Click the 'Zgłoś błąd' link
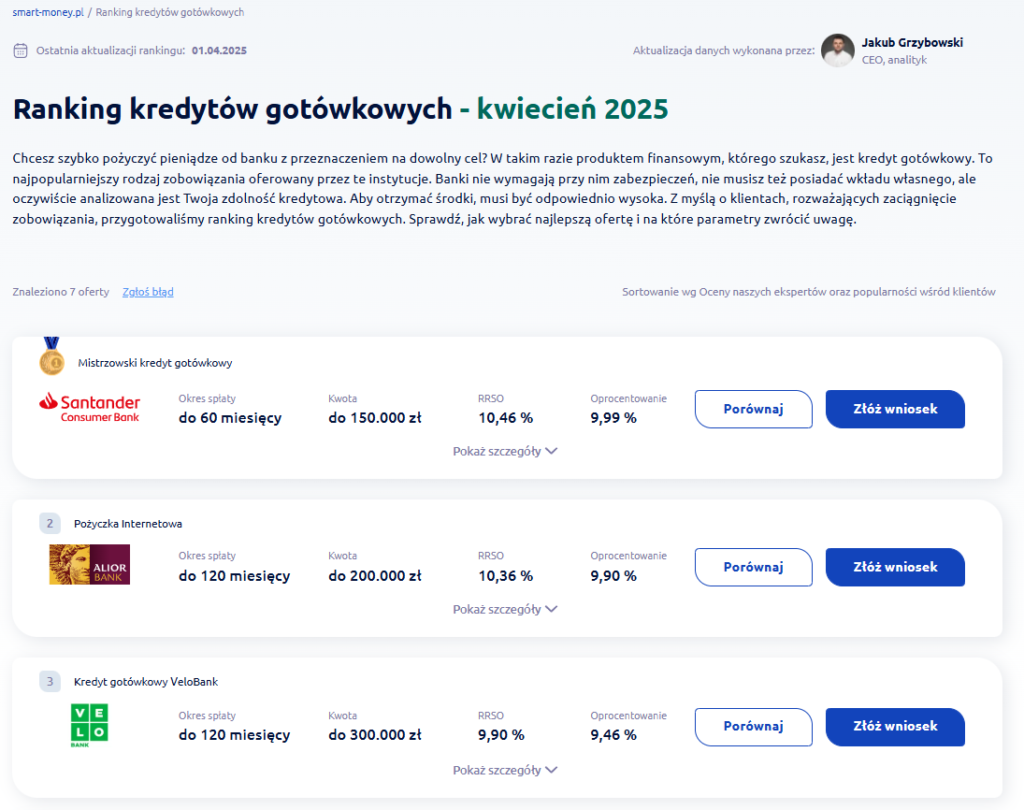Image resolution: width=1024 pixels, height=810 pixels. pyautogui.click(x=148, y=292)
